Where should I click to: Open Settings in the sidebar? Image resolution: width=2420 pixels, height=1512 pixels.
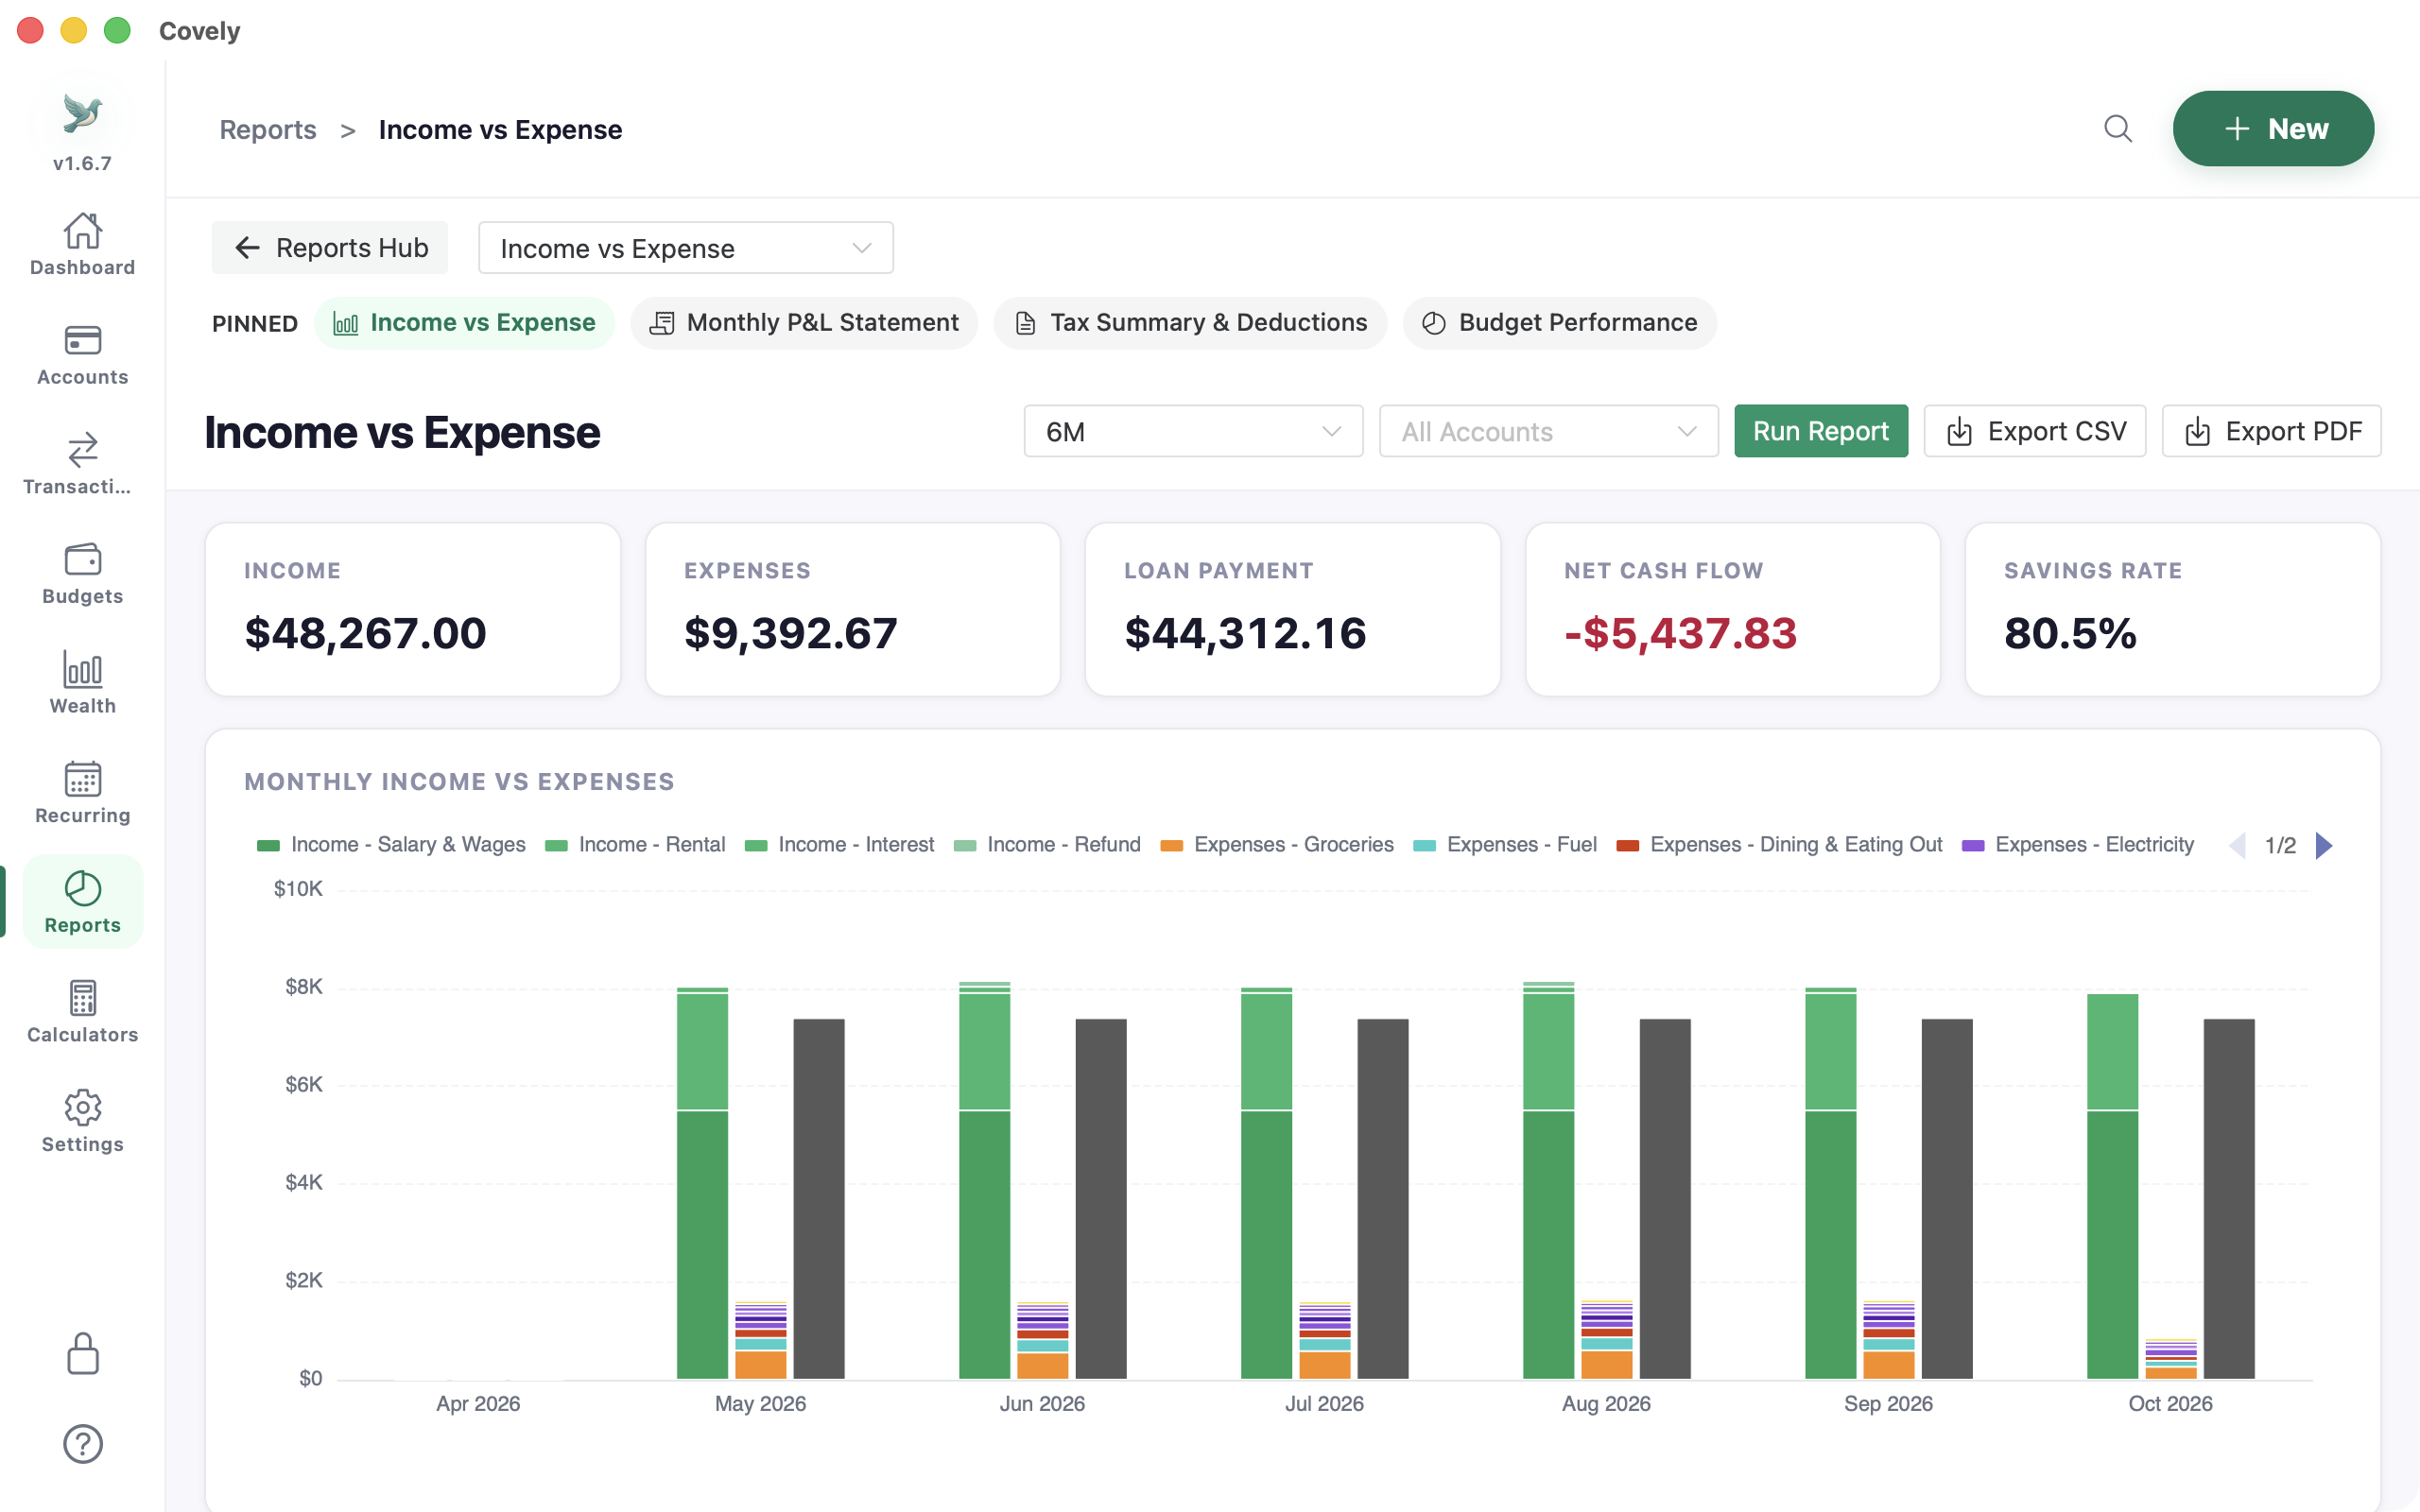82,1123
